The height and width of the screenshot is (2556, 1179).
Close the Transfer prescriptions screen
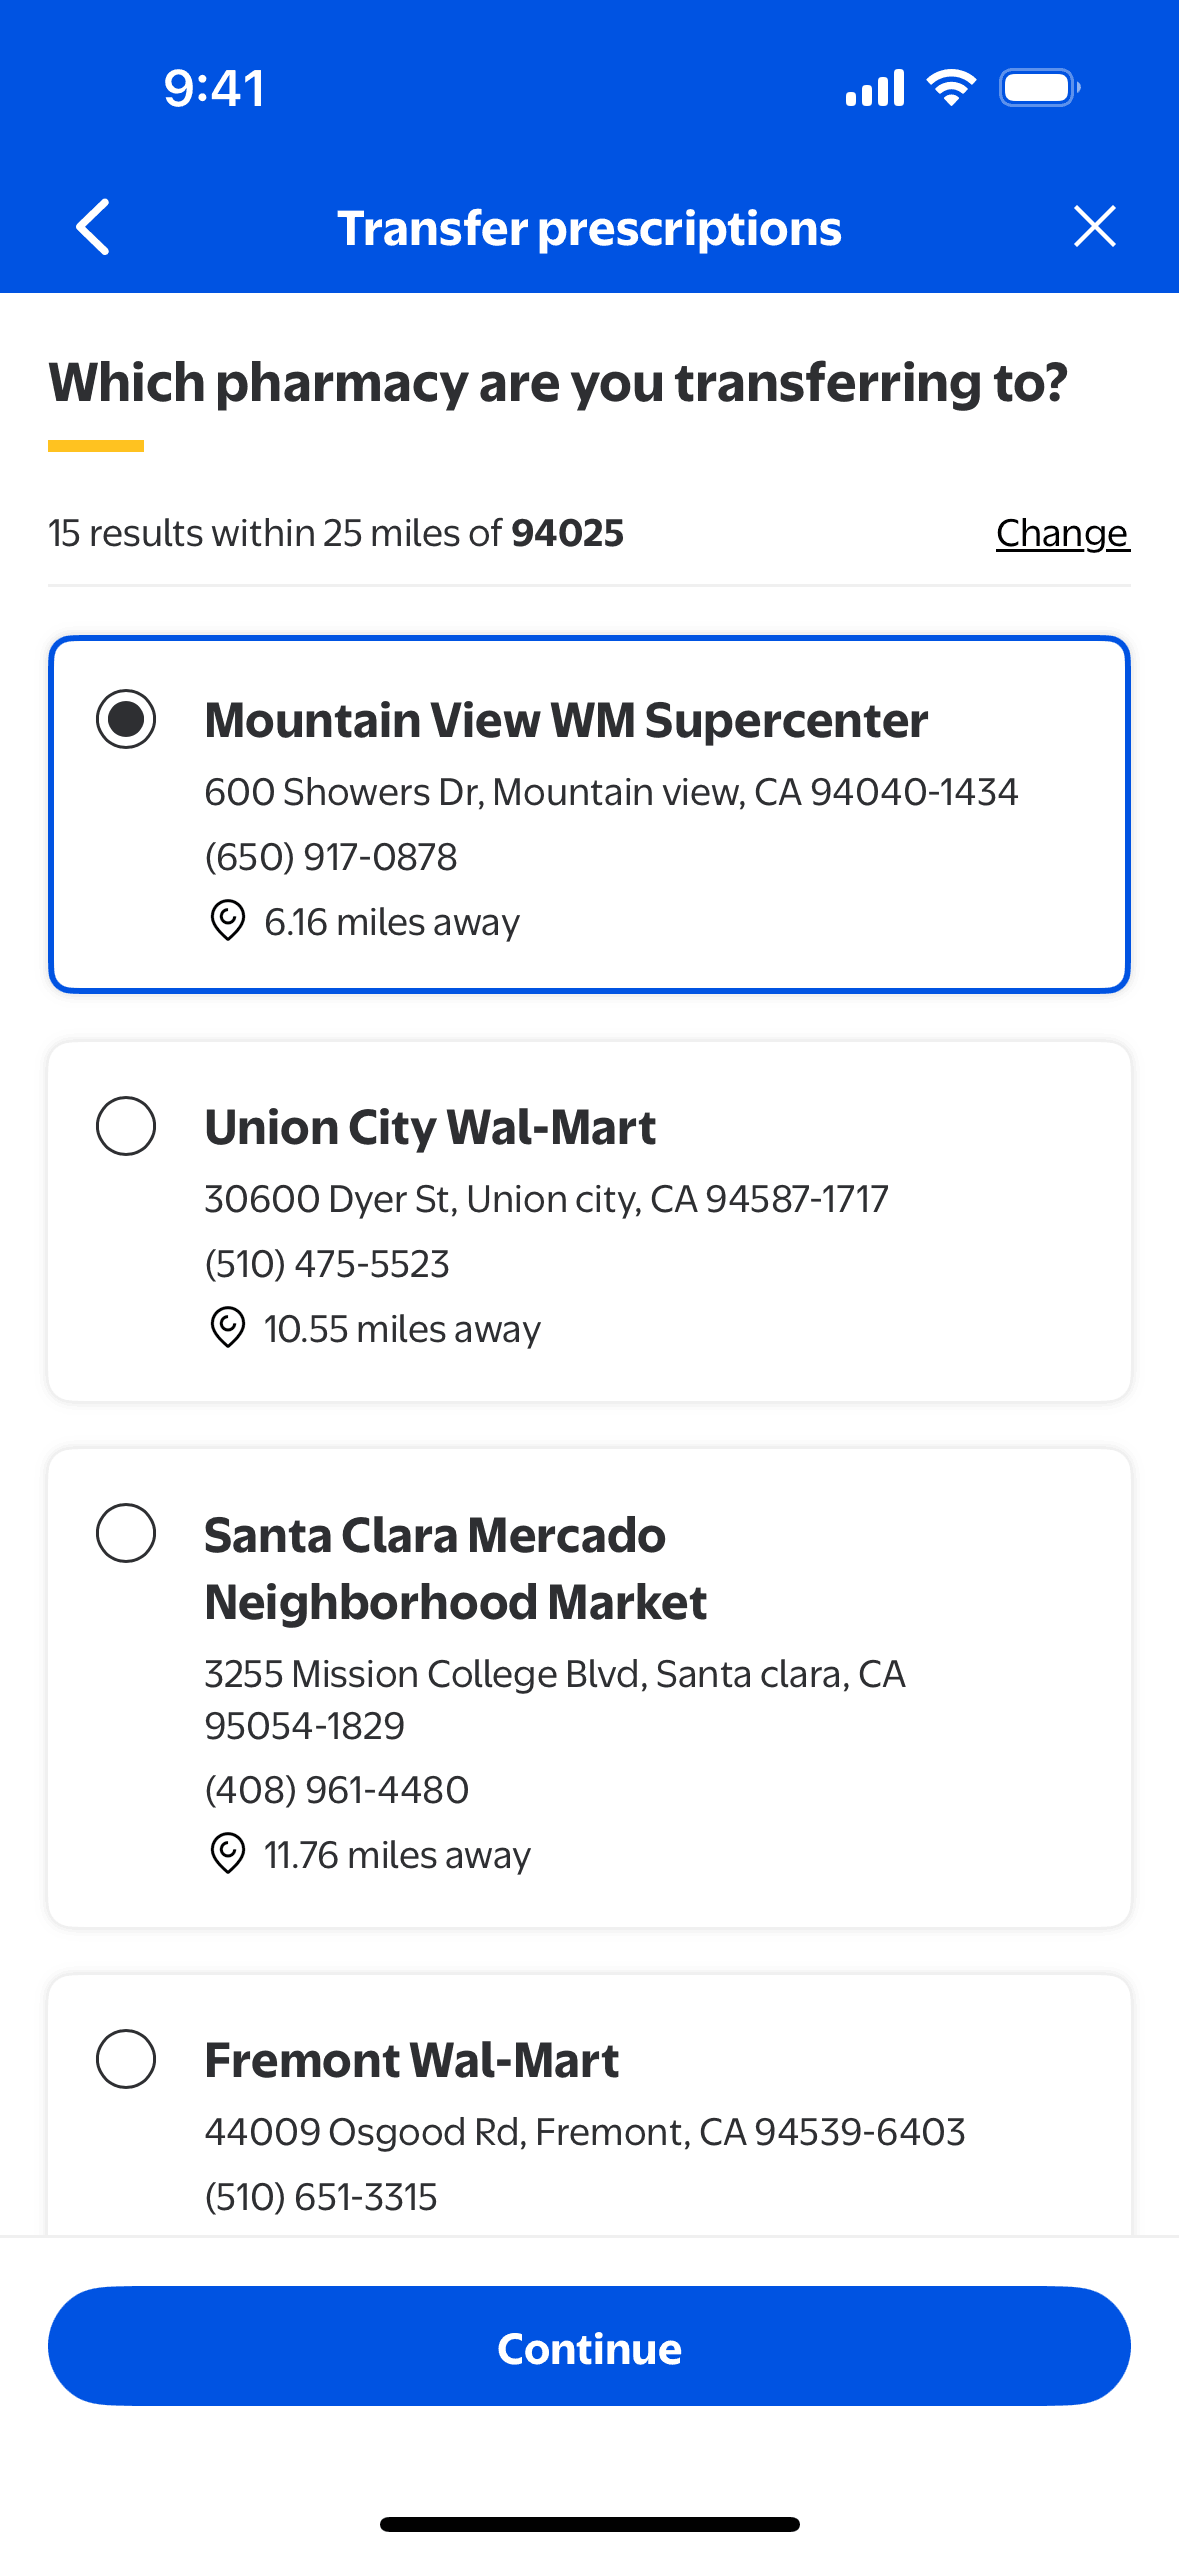[1094, 226]
